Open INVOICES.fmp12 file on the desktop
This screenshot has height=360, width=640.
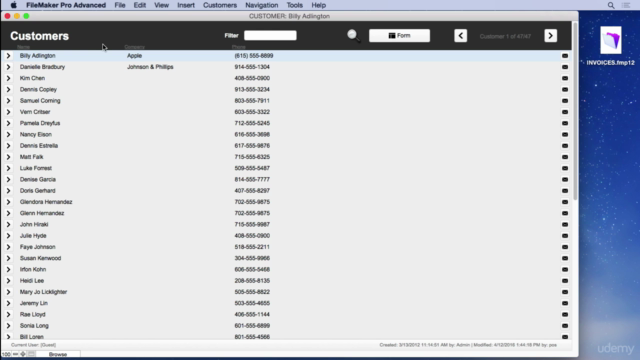pyautogui.click(x=611, y=46)
